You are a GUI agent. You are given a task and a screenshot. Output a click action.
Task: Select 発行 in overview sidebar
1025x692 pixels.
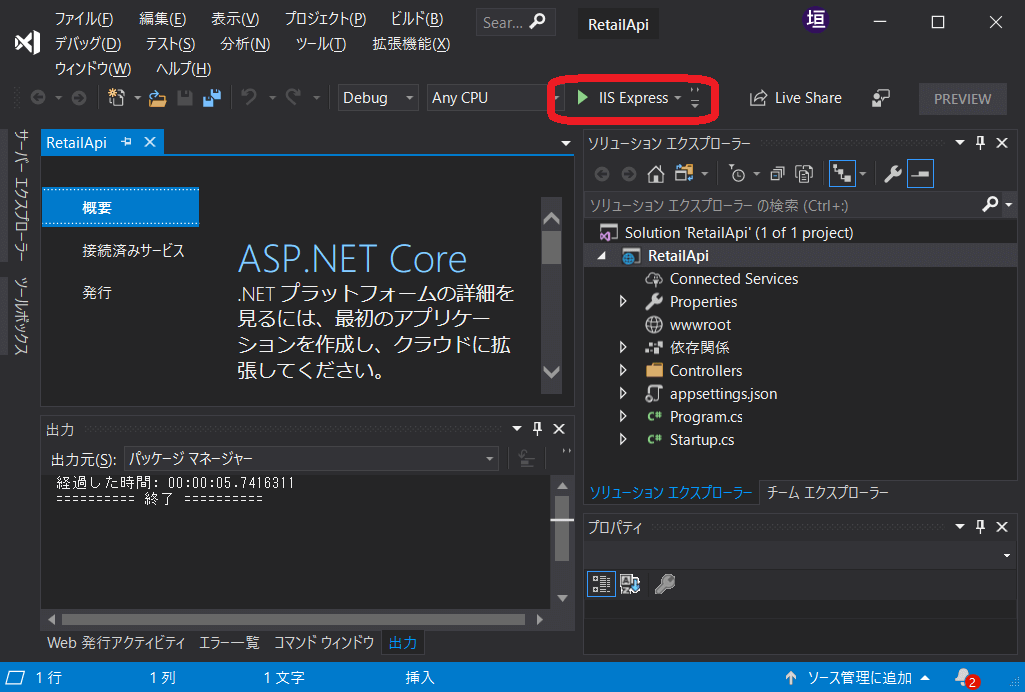pyautogui.click(x=97, y=293)
